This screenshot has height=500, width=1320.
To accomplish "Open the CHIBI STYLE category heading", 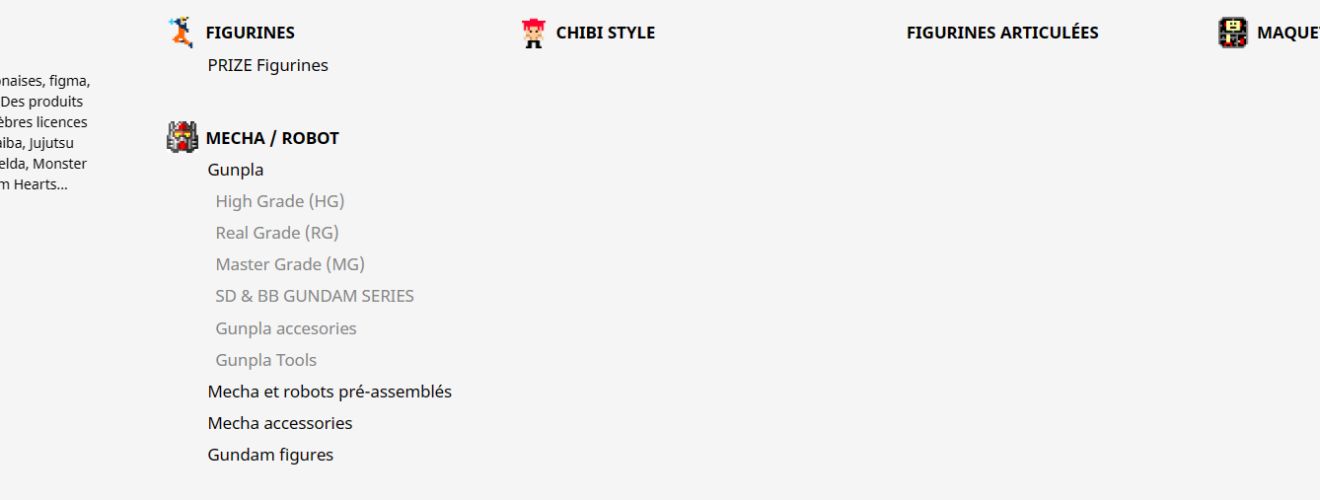I will click(605, 33).
